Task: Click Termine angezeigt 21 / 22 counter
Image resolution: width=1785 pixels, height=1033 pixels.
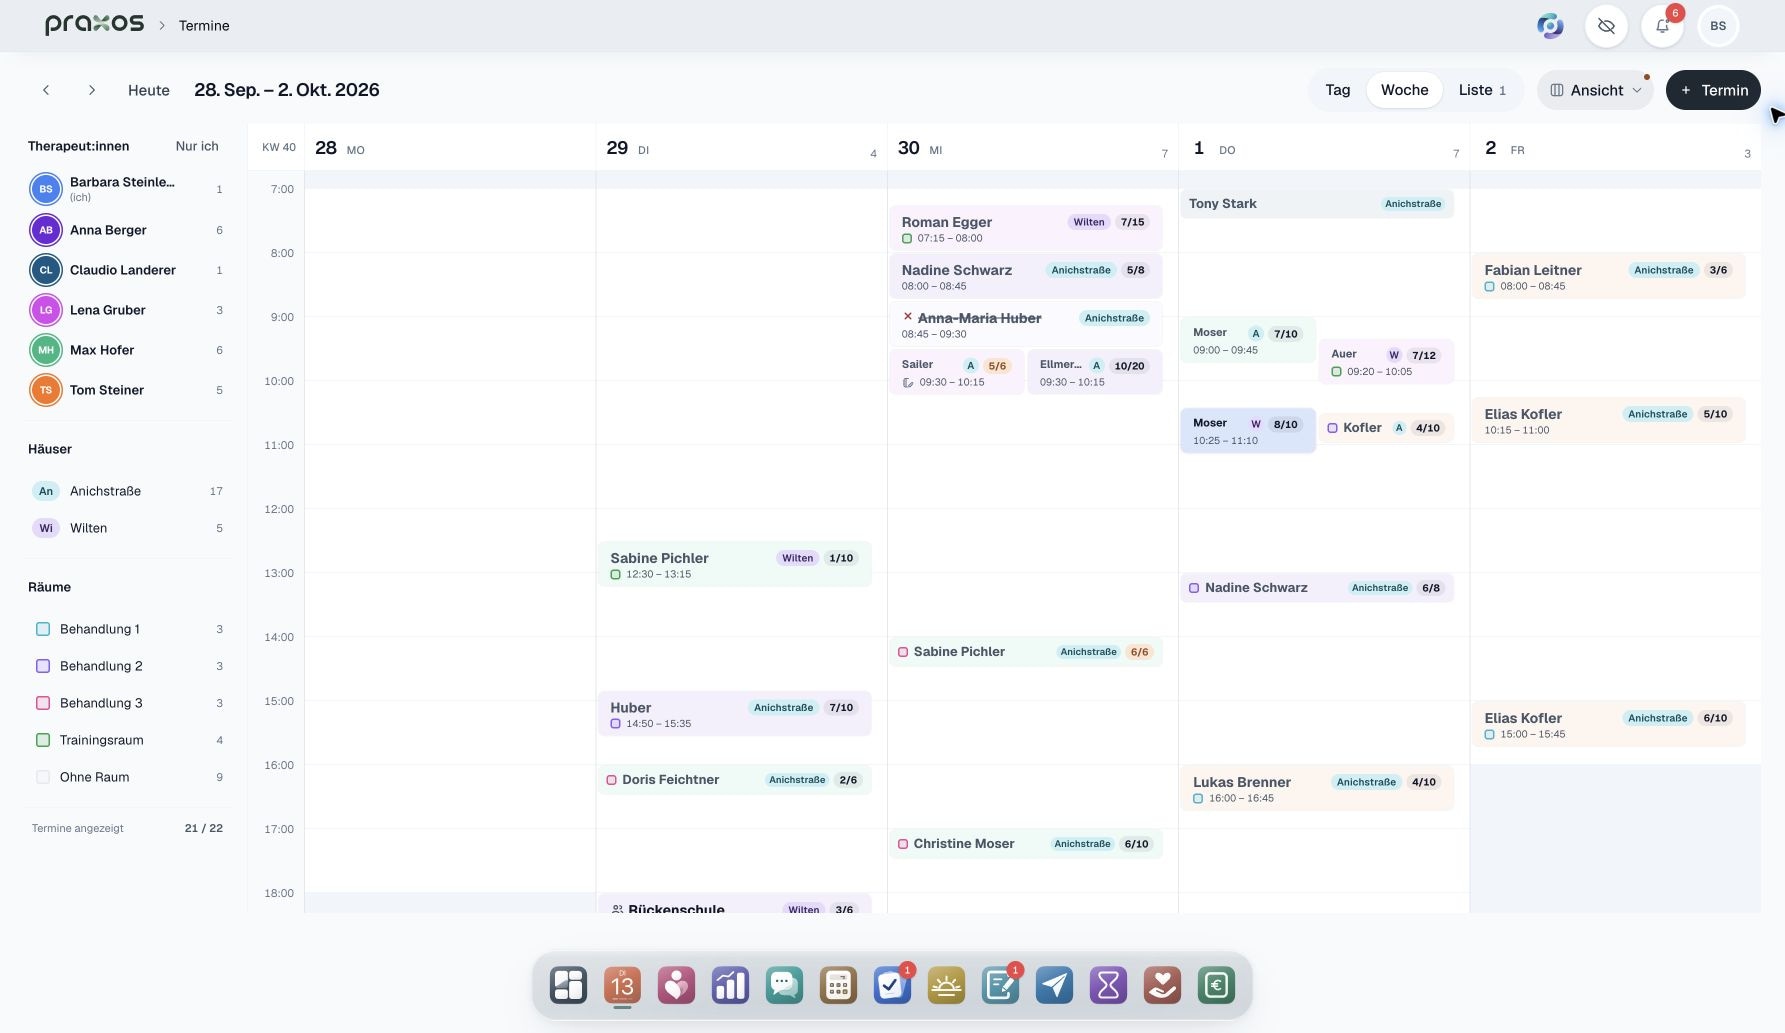Action: click(127, 828)
